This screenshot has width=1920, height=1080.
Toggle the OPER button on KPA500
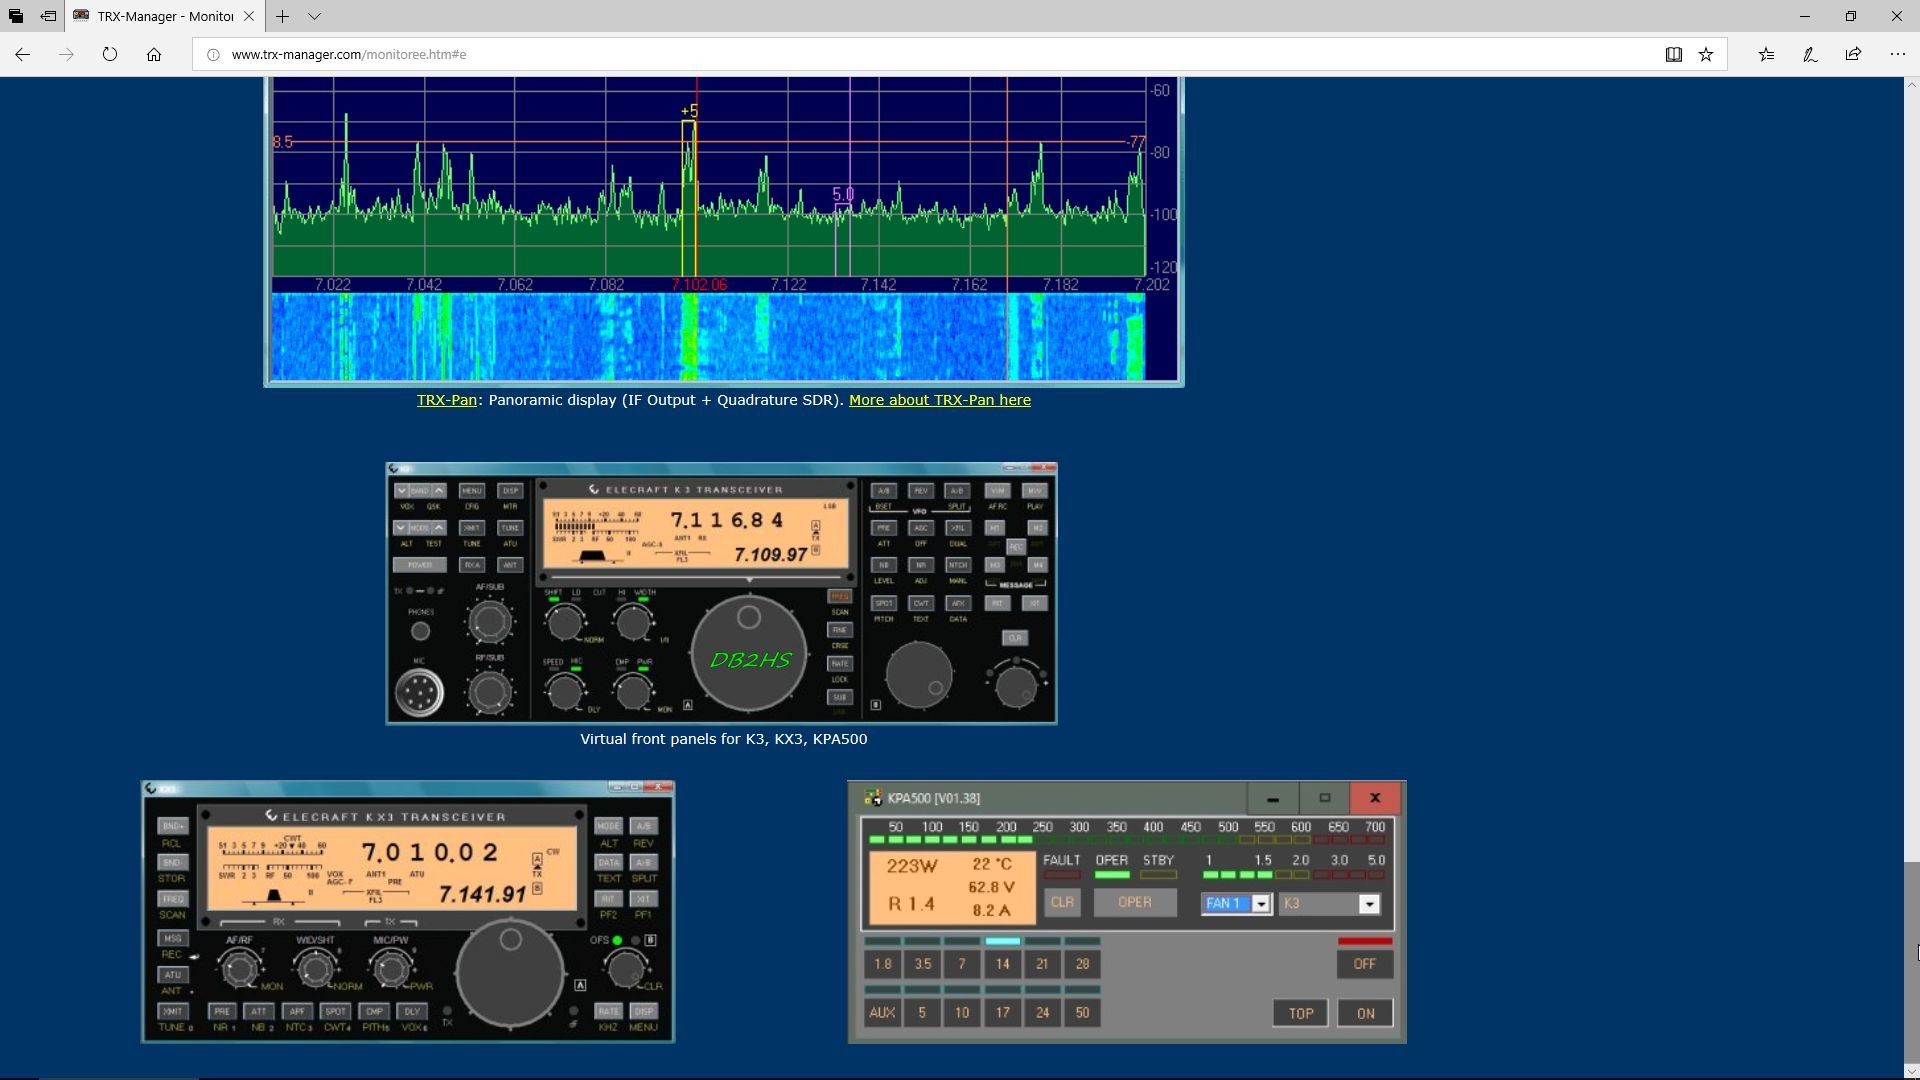[x=1134, y=902]
